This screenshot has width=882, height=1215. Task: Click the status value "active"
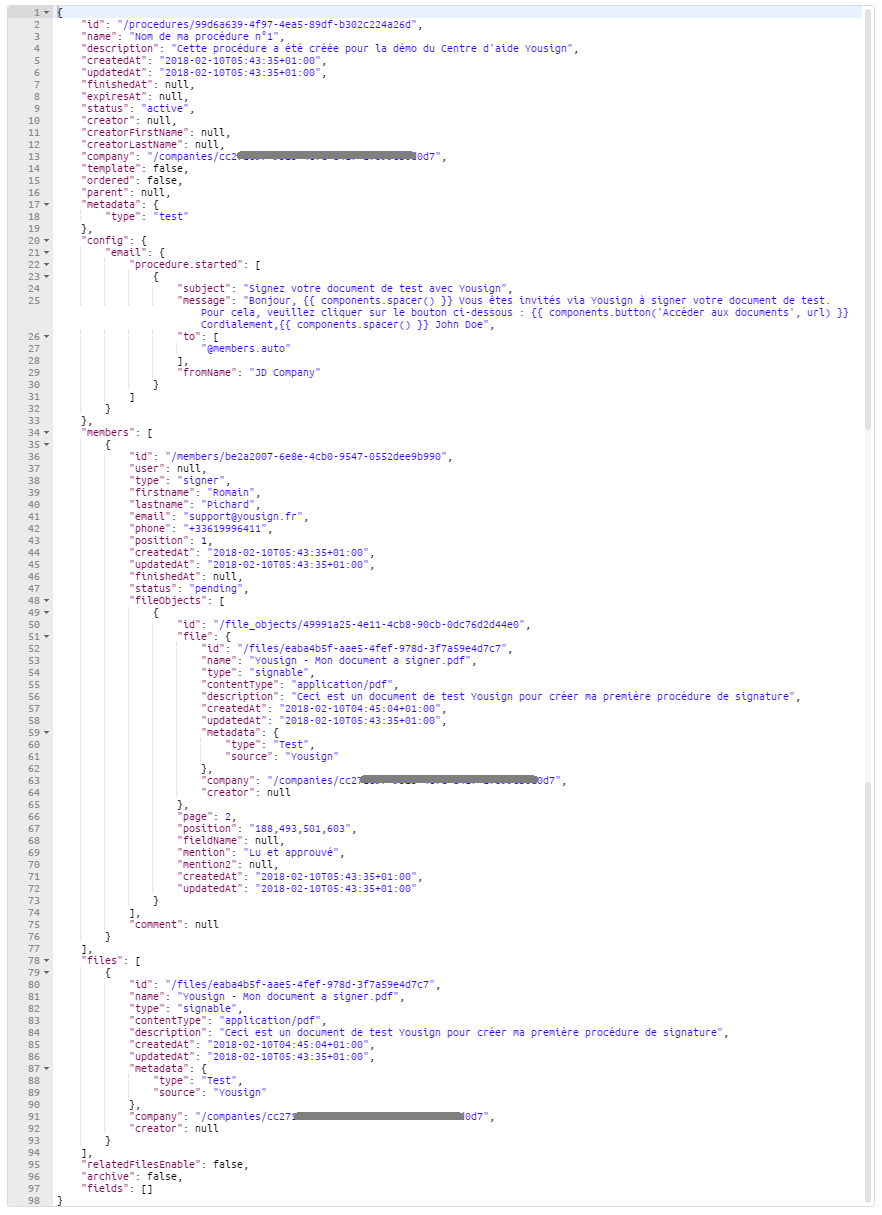(166, 108)
